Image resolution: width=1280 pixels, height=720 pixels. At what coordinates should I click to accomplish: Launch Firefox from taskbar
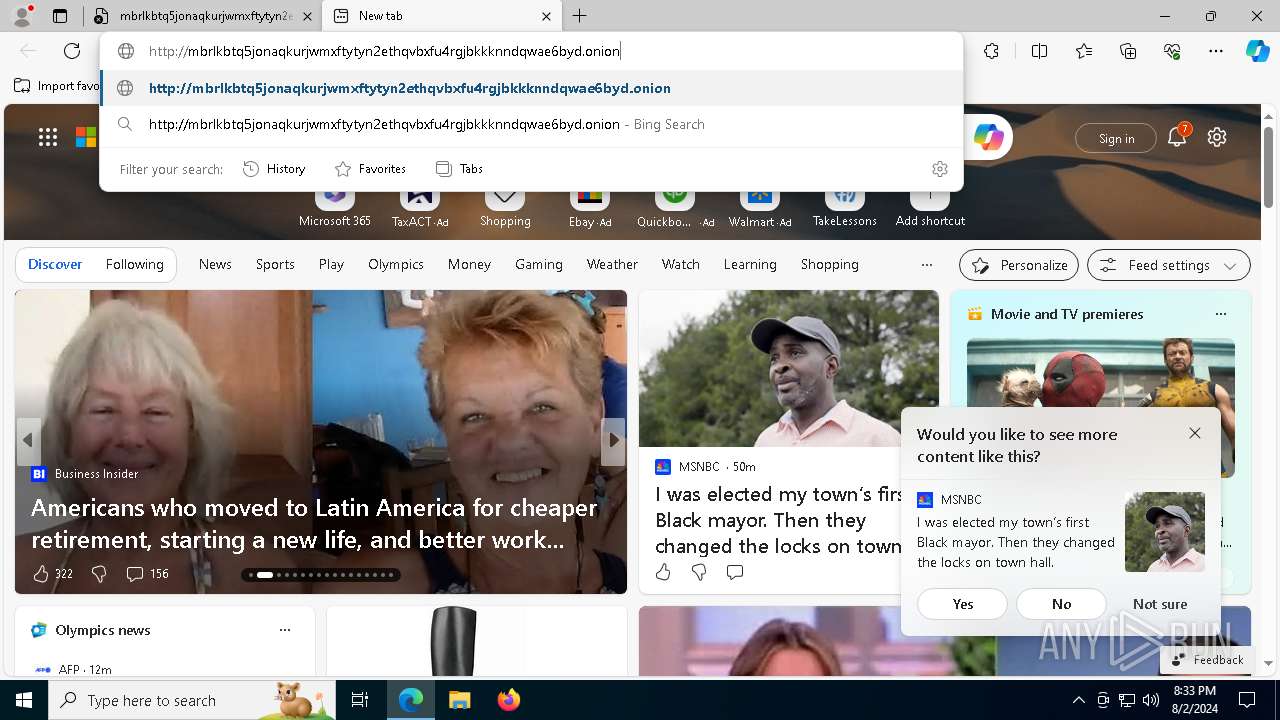pyautogui.click(x=508, y=700)
